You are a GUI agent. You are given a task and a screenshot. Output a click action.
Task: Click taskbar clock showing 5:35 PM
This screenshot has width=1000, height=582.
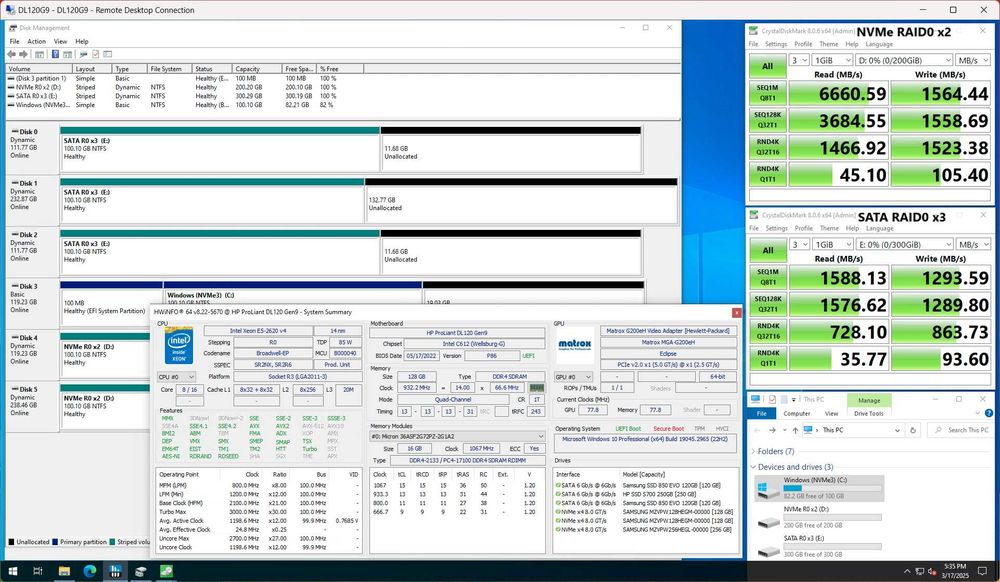pos(955,571)
